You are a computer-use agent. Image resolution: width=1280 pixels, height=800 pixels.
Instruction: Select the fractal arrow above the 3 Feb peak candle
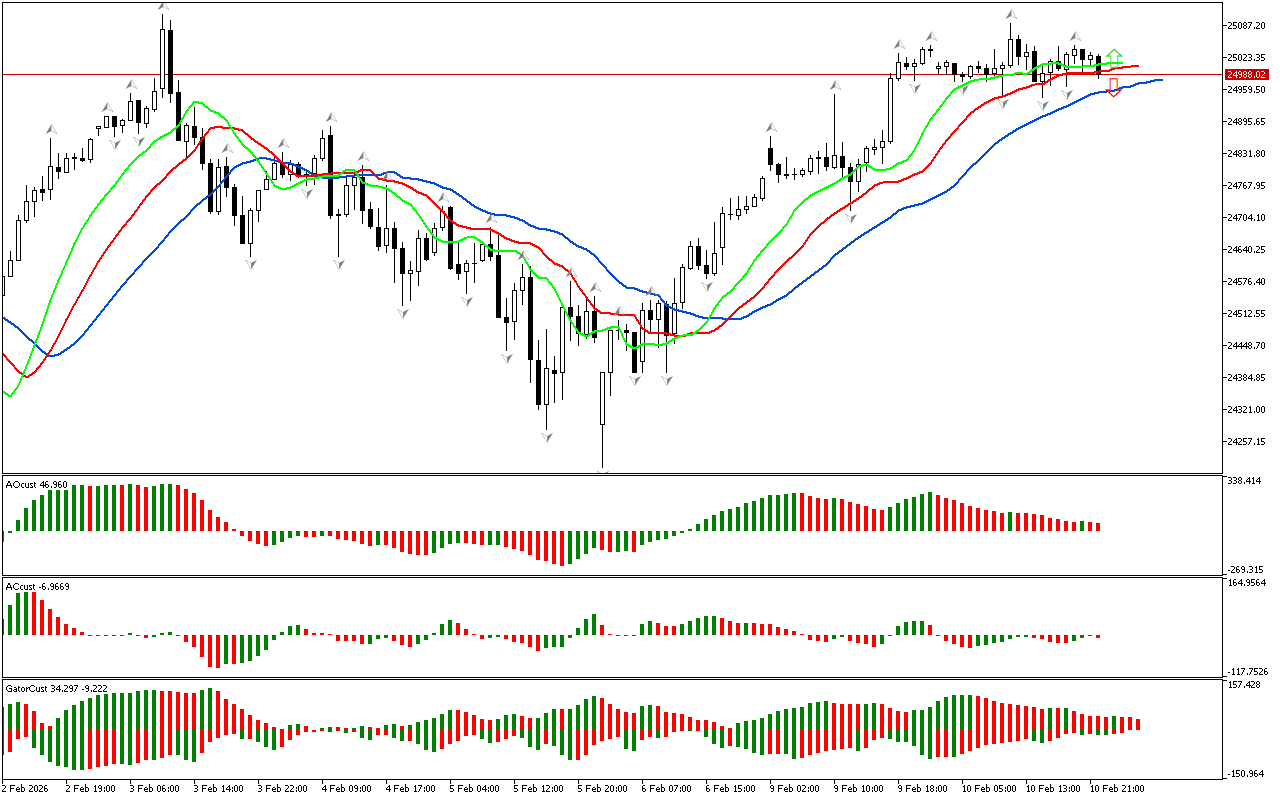163,8
